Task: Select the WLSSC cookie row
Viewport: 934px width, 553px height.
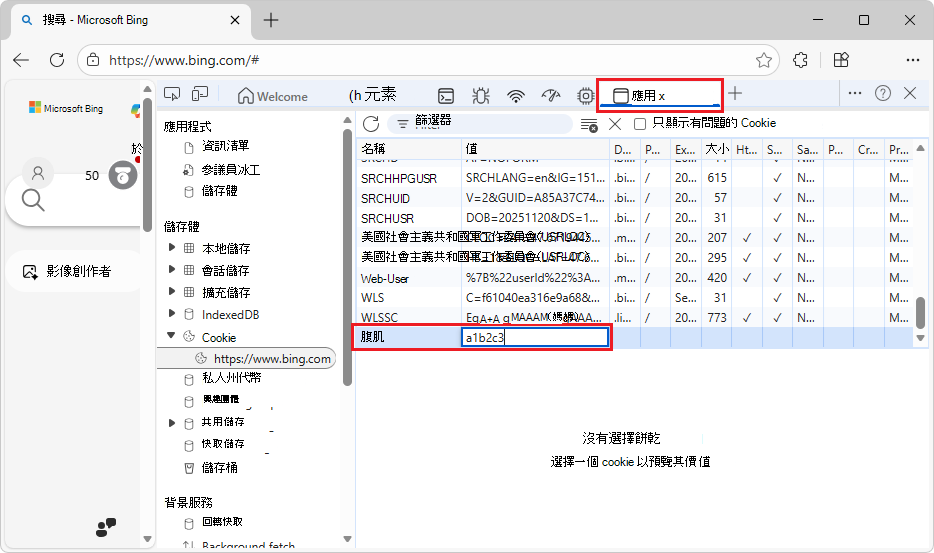Action: (634, 318)
